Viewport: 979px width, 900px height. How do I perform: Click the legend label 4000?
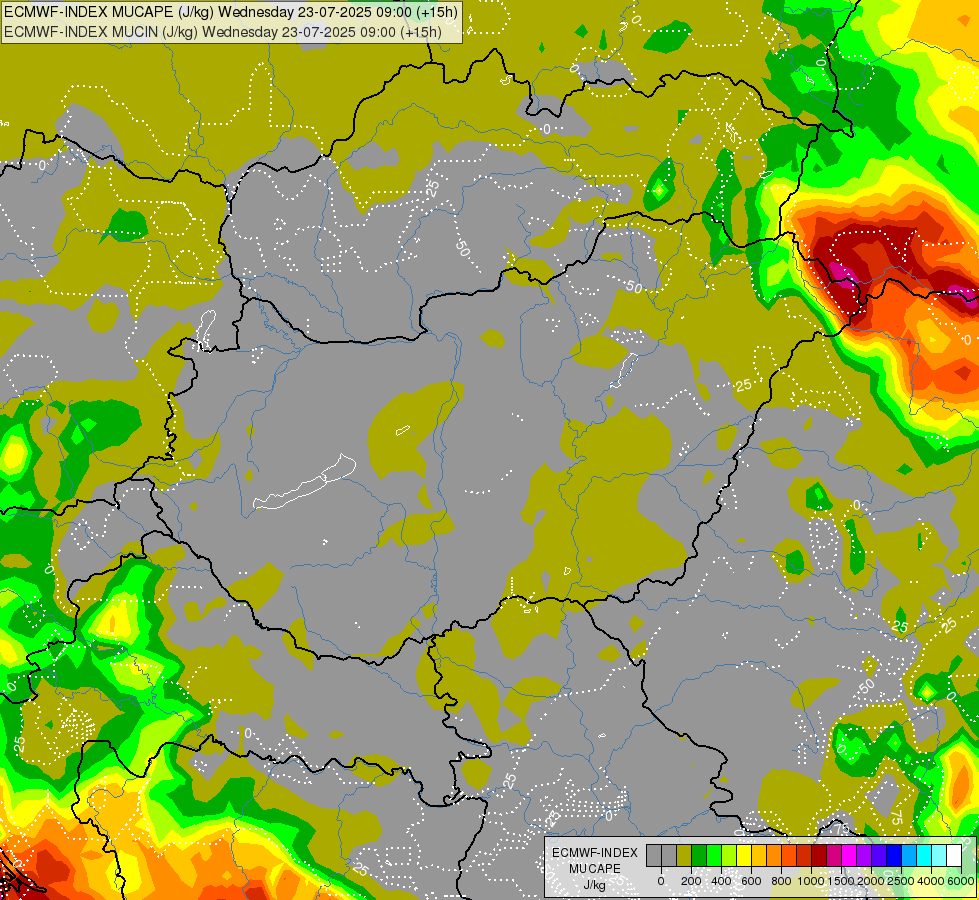(931, 881)
